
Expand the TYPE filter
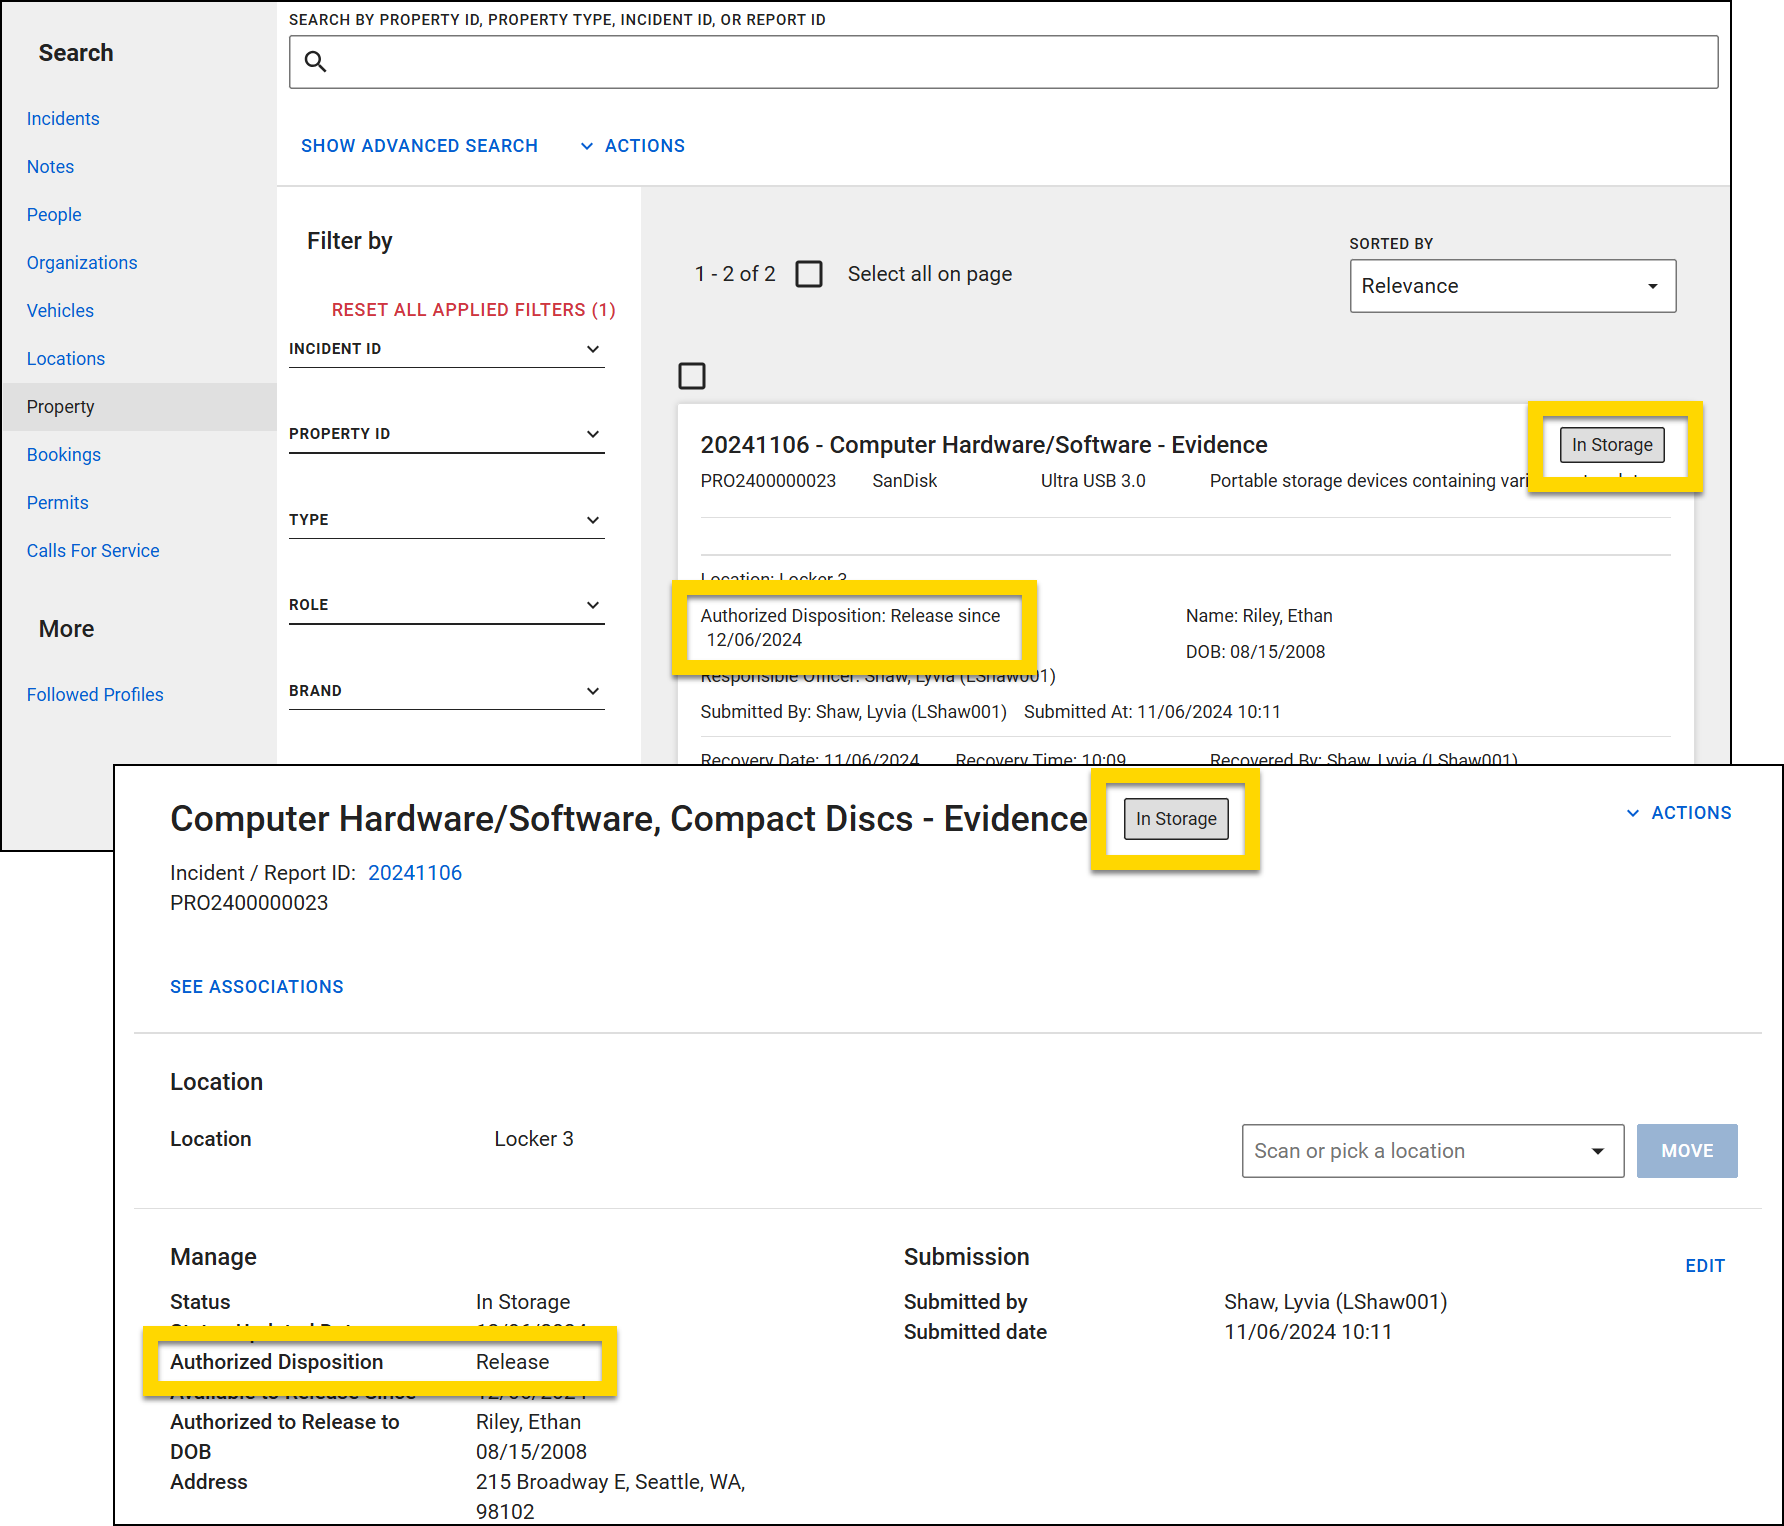coord(594,520)
